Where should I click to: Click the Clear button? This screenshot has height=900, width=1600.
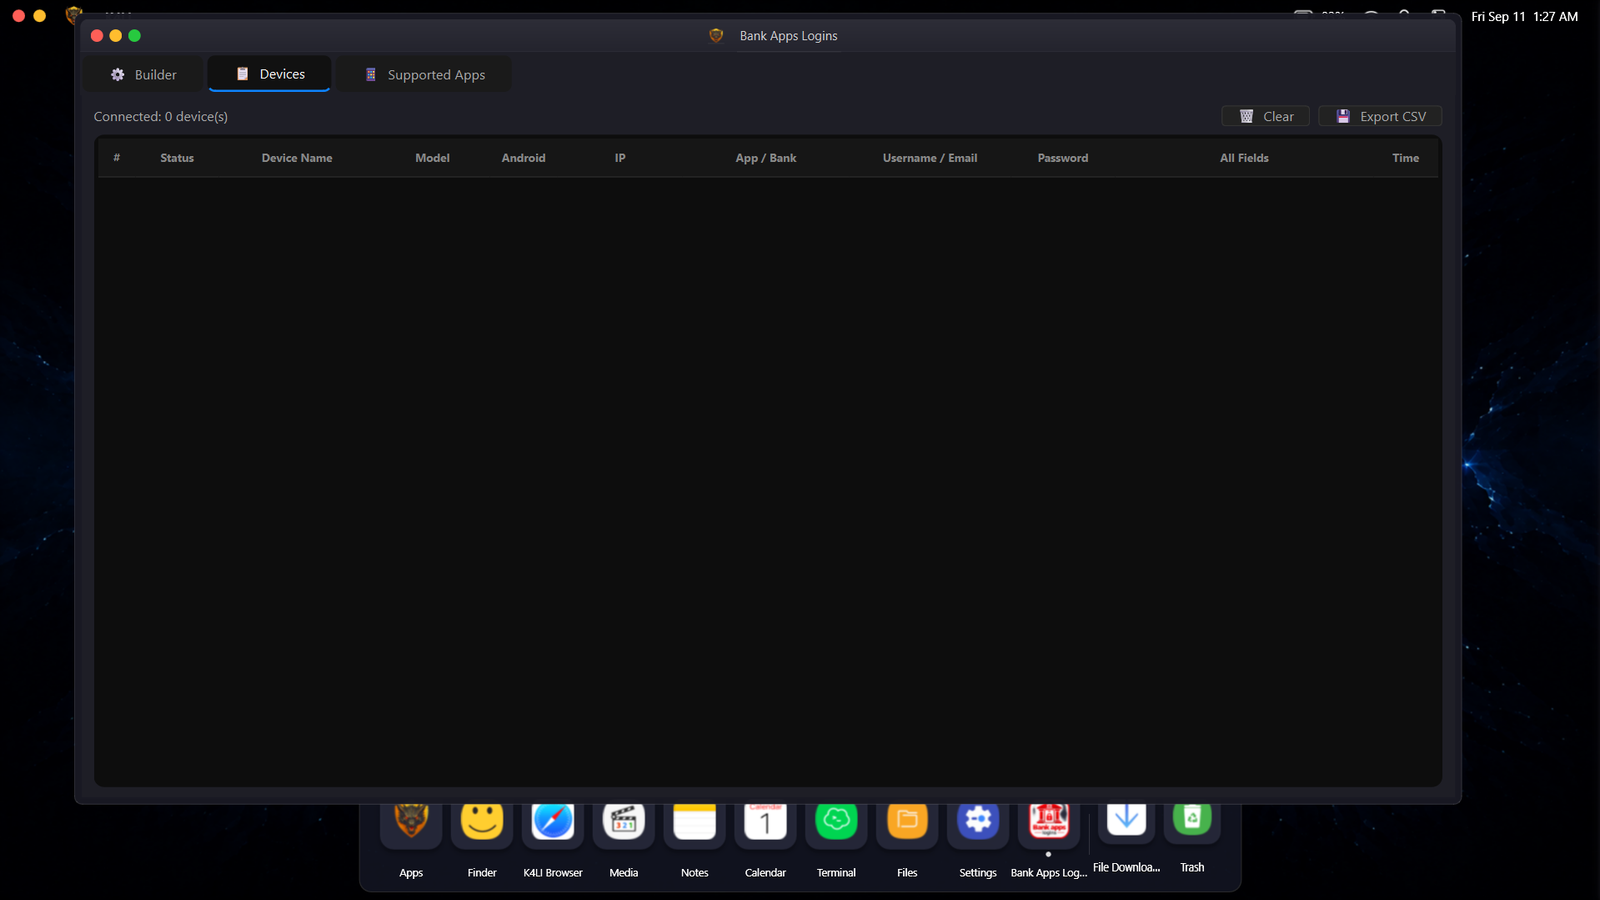(x=1265, y=116)
